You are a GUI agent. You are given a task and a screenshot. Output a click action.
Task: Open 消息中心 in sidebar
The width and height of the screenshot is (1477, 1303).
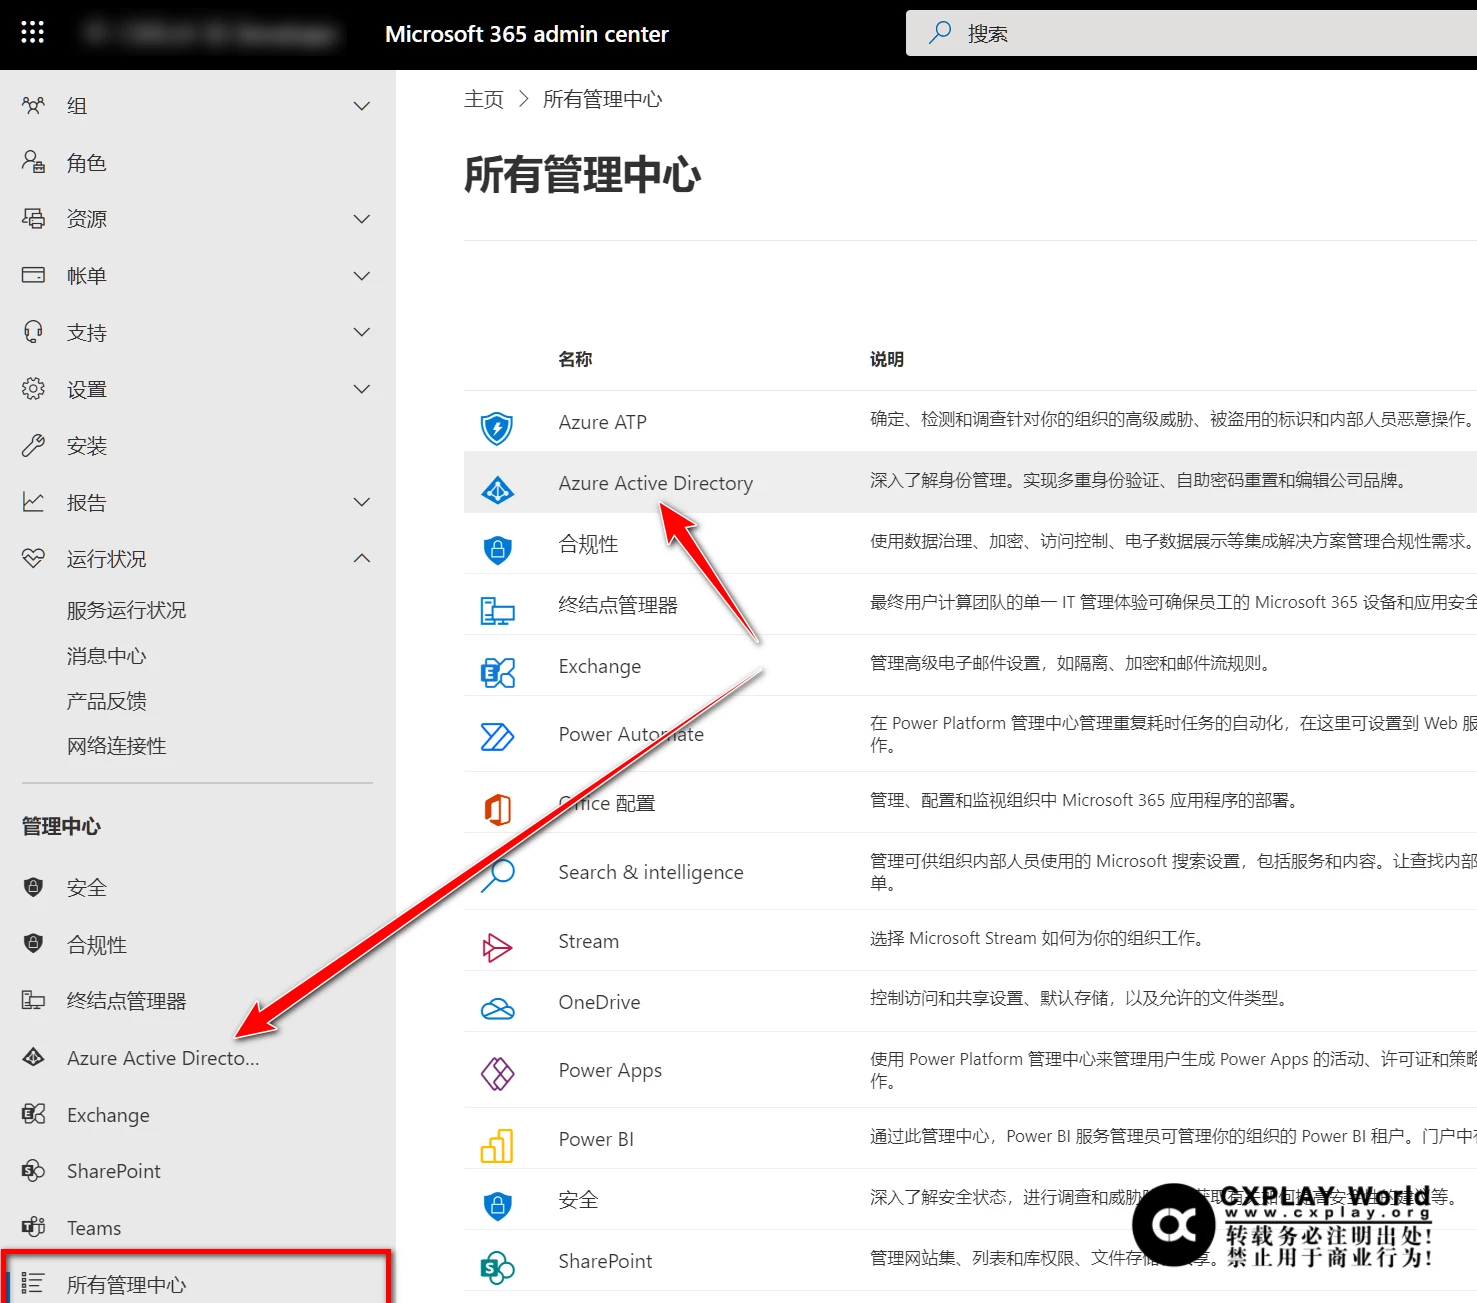pos(106,656)
